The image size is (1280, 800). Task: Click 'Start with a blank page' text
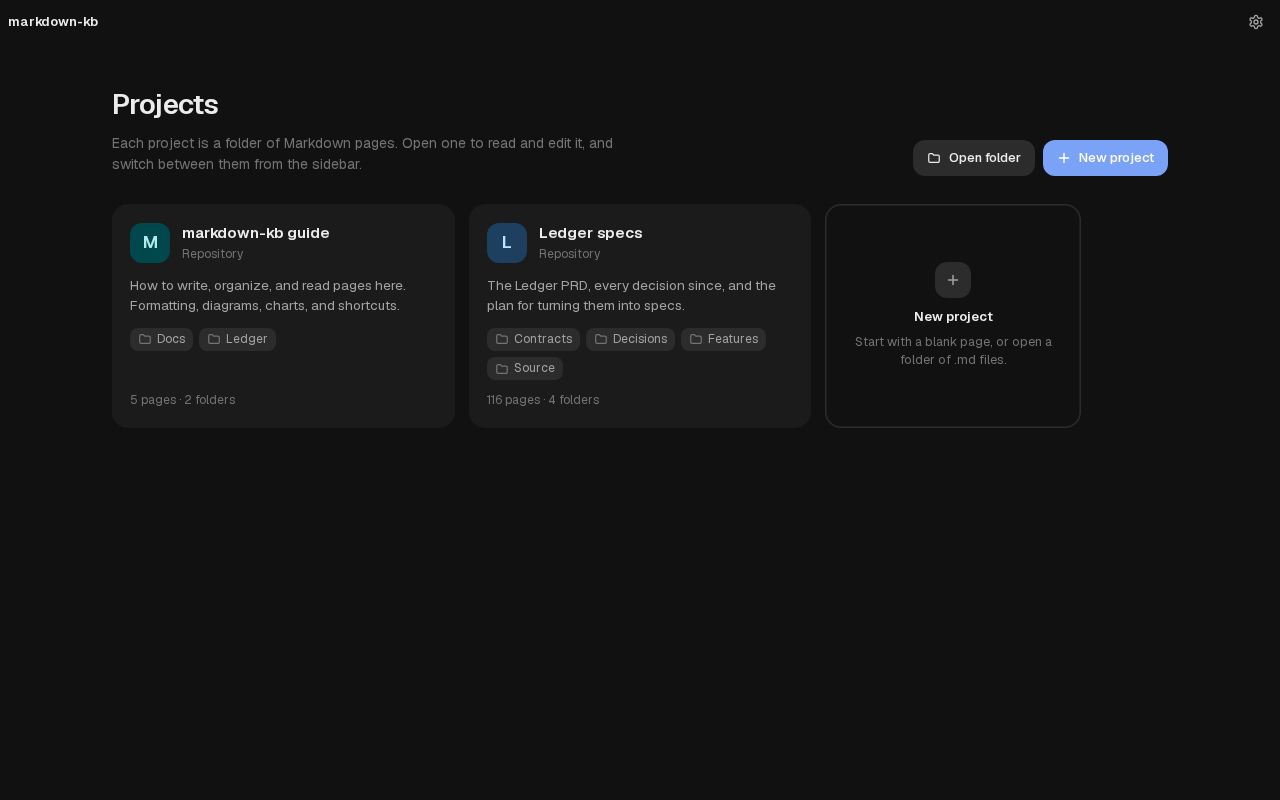[x=953, y=351]
